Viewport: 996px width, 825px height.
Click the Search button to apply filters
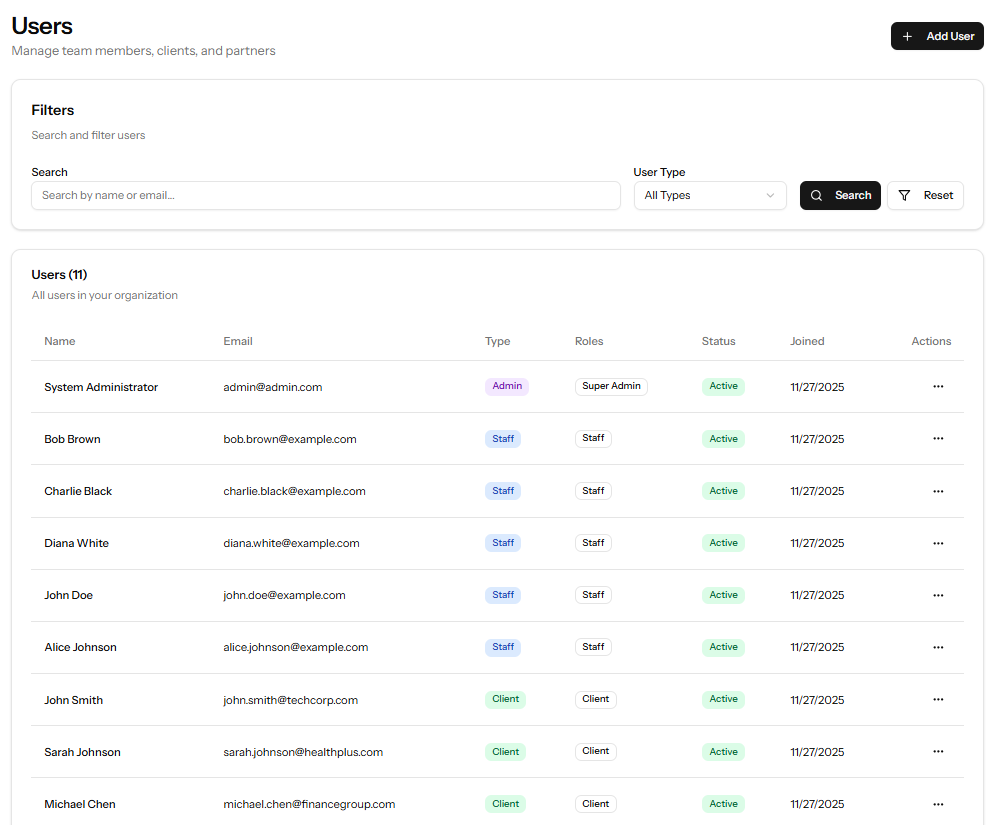coord(840,195)
